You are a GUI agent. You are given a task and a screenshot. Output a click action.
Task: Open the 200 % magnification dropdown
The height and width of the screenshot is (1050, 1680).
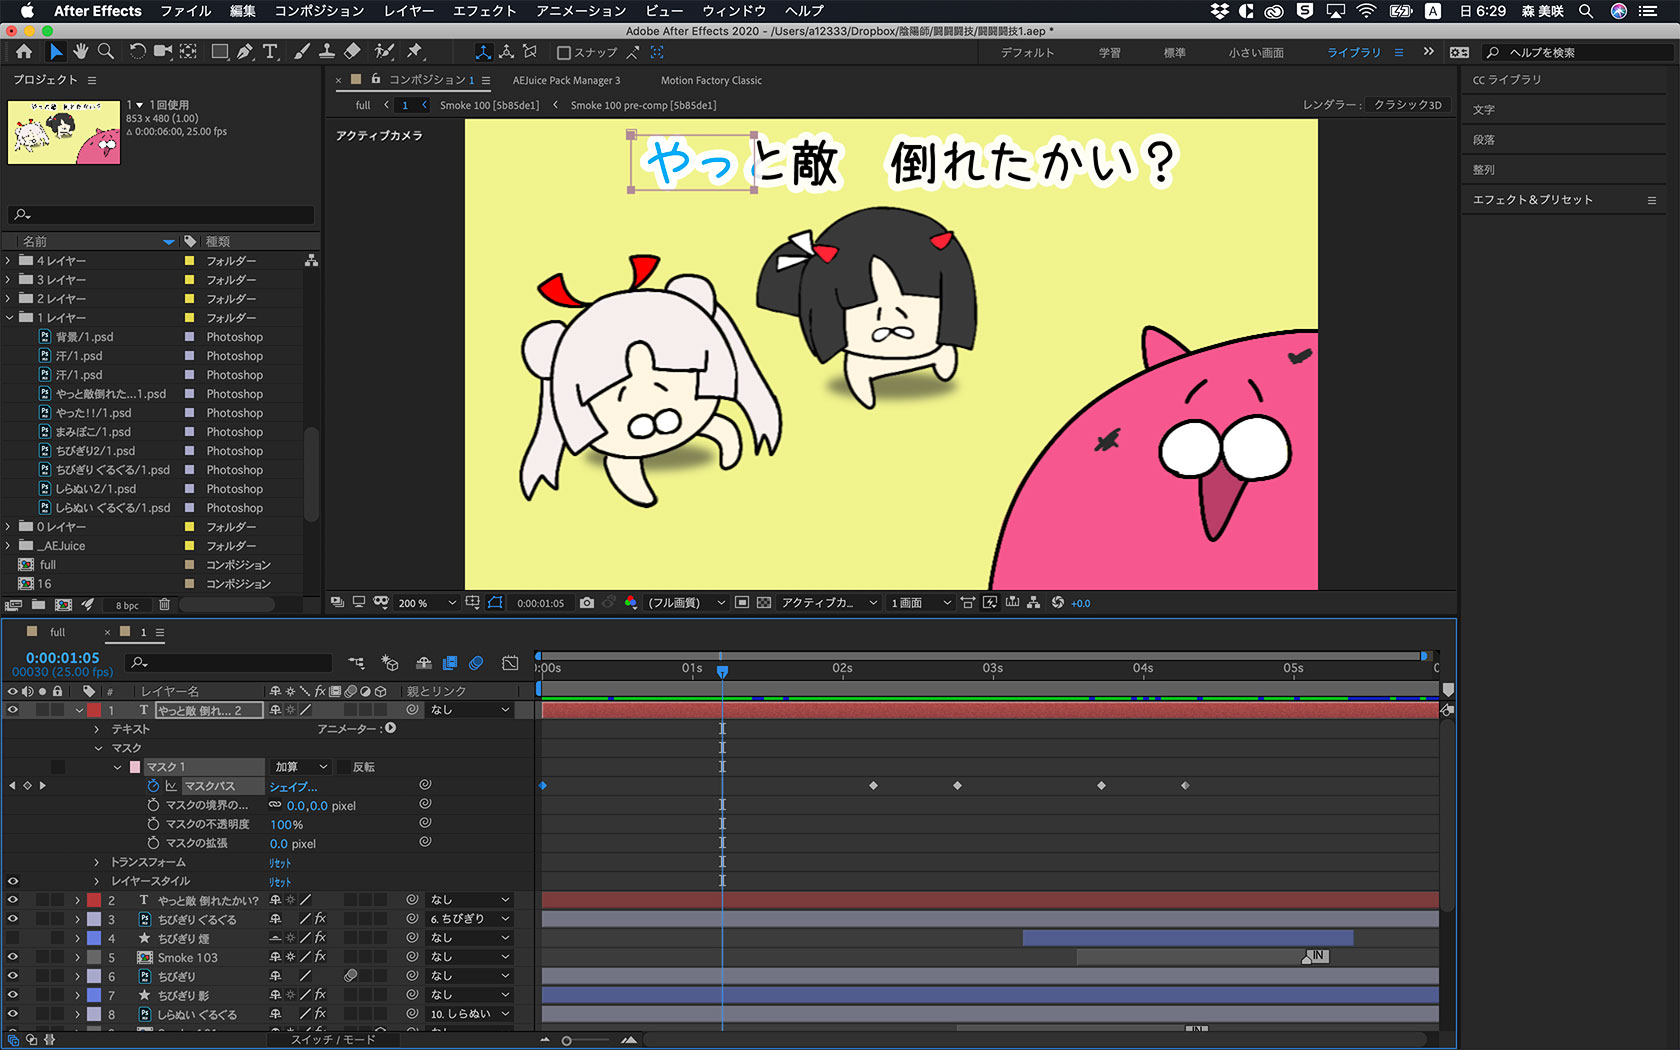pos(427,603)
